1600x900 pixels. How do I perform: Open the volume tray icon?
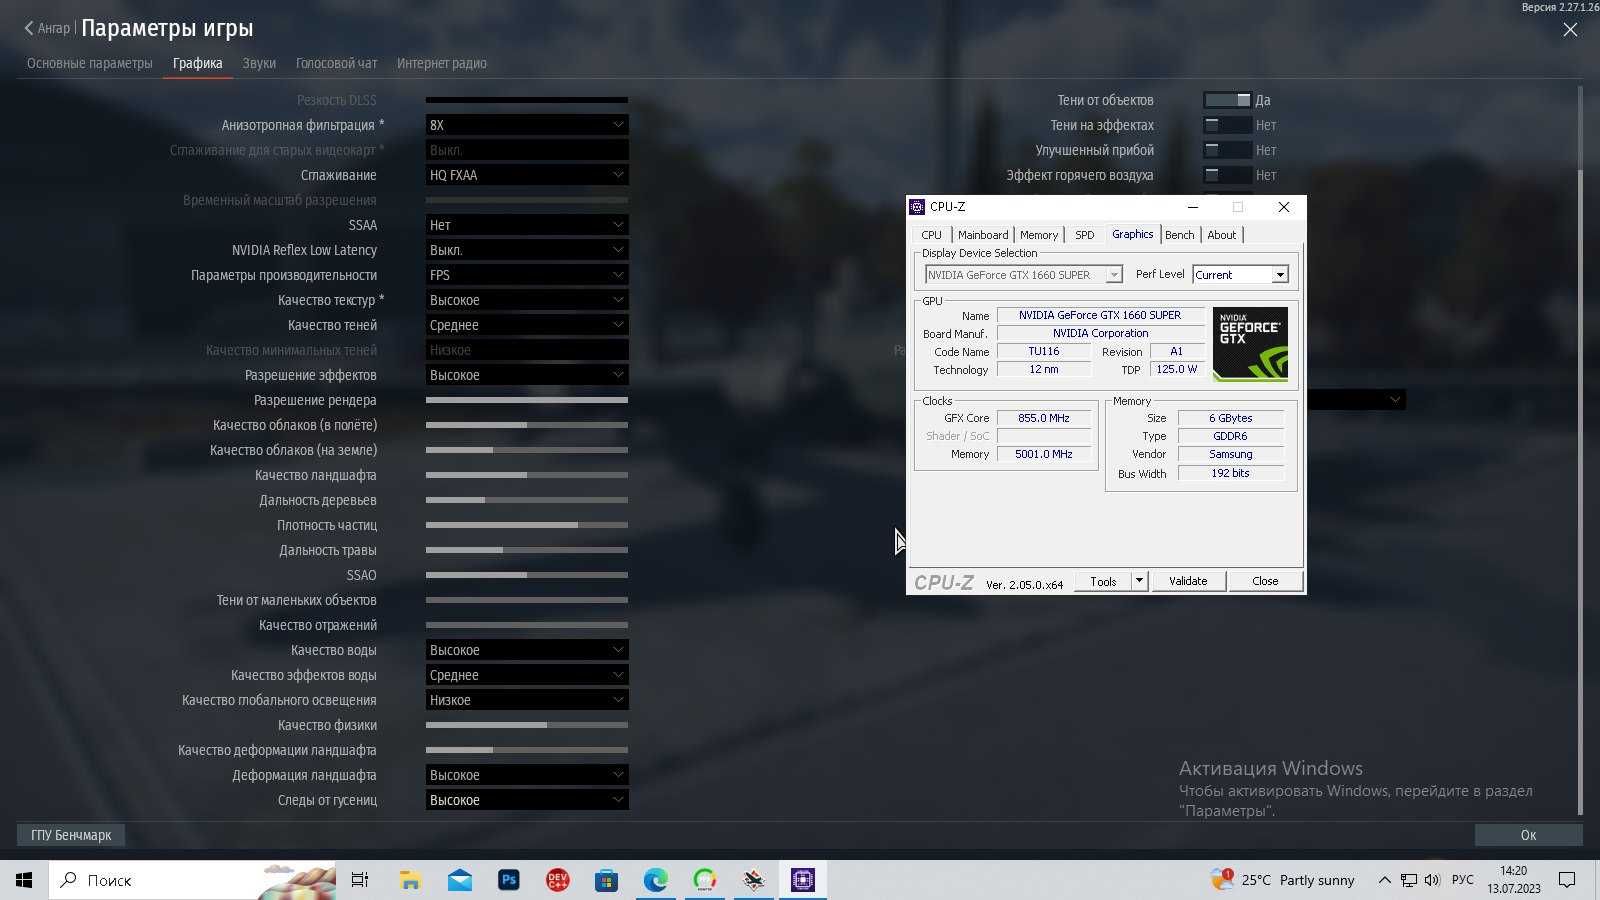[x=1432, y=880]
